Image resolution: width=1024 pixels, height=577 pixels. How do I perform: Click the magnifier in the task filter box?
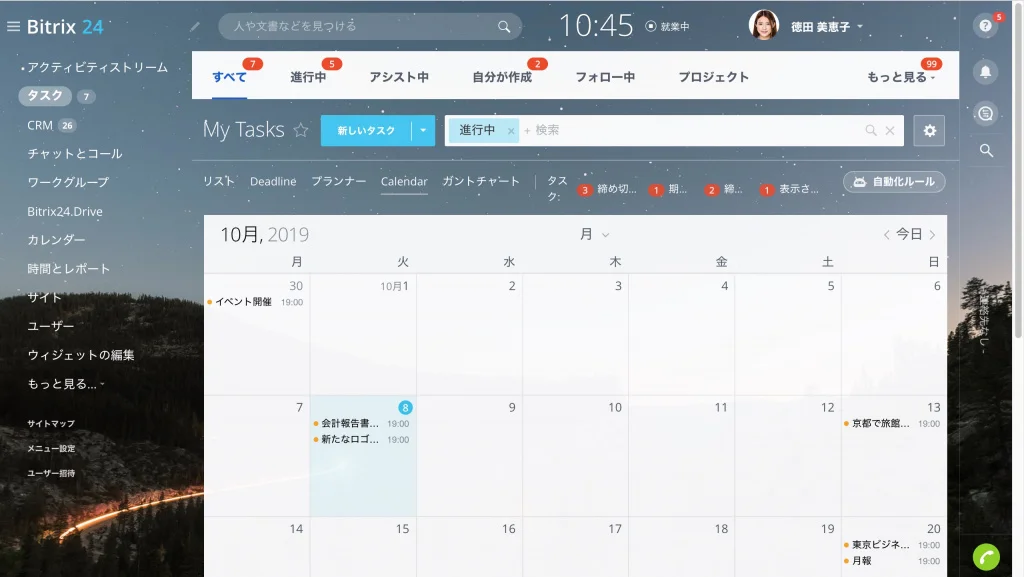(871, 131)
